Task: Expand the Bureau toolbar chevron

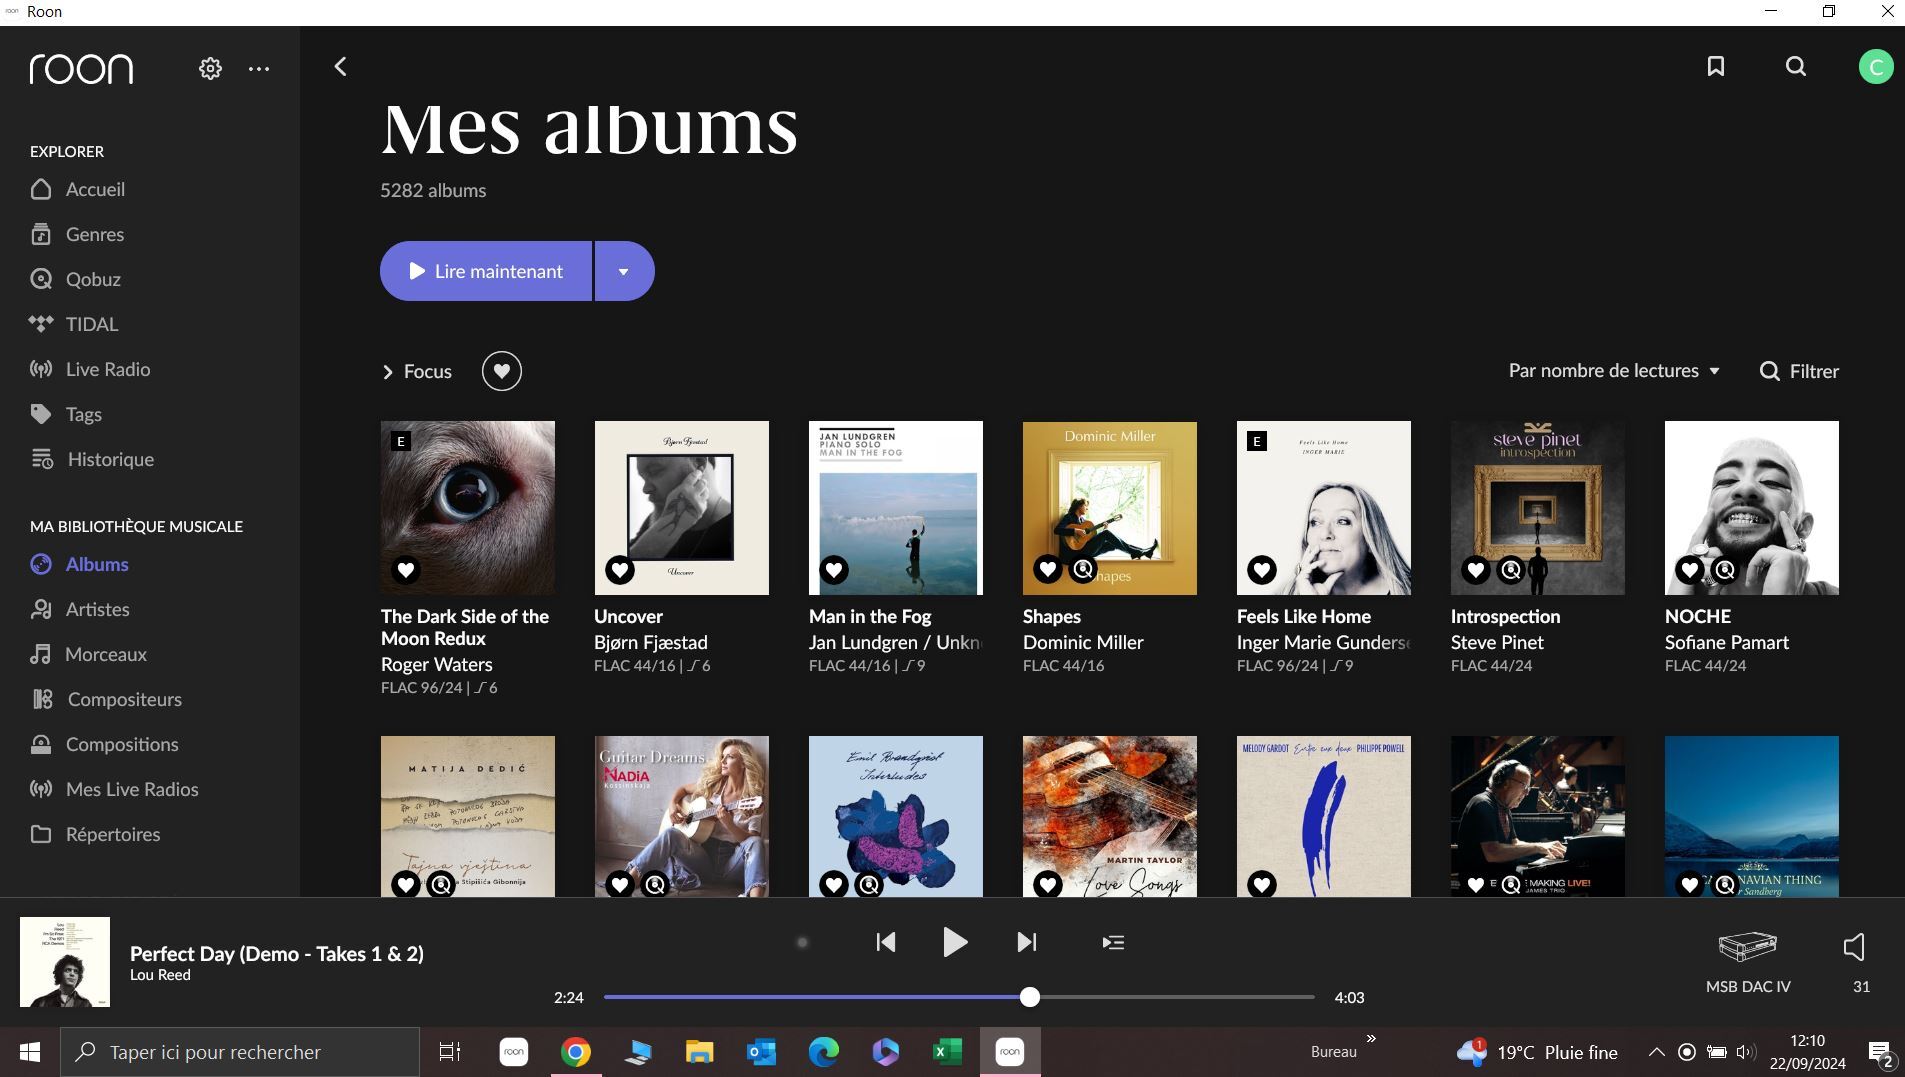Action: click(x=1371, y=1039)
